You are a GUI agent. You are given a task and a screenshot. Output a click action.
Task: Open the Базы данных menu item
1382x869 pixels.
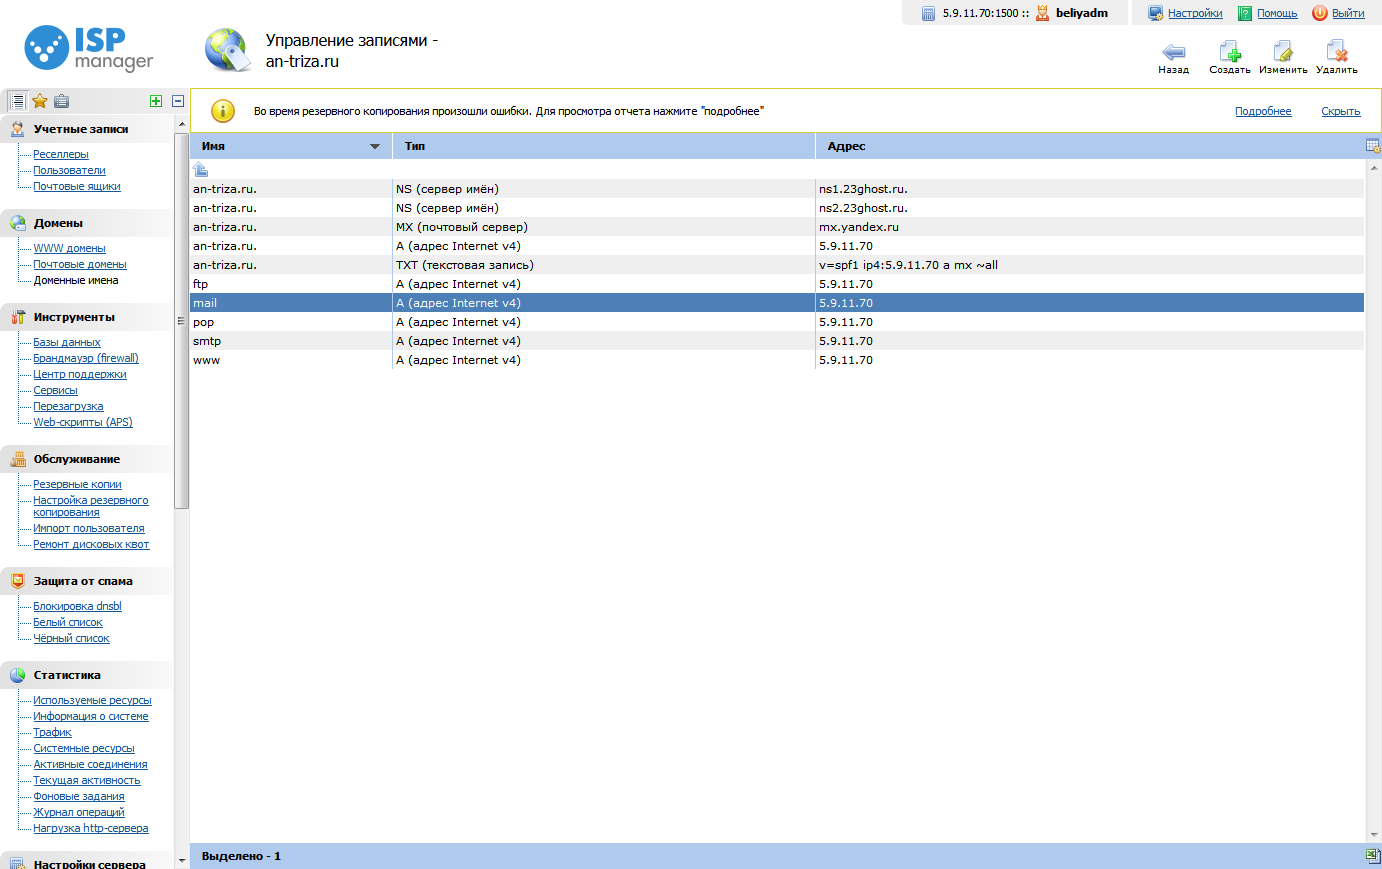[67, 342]
